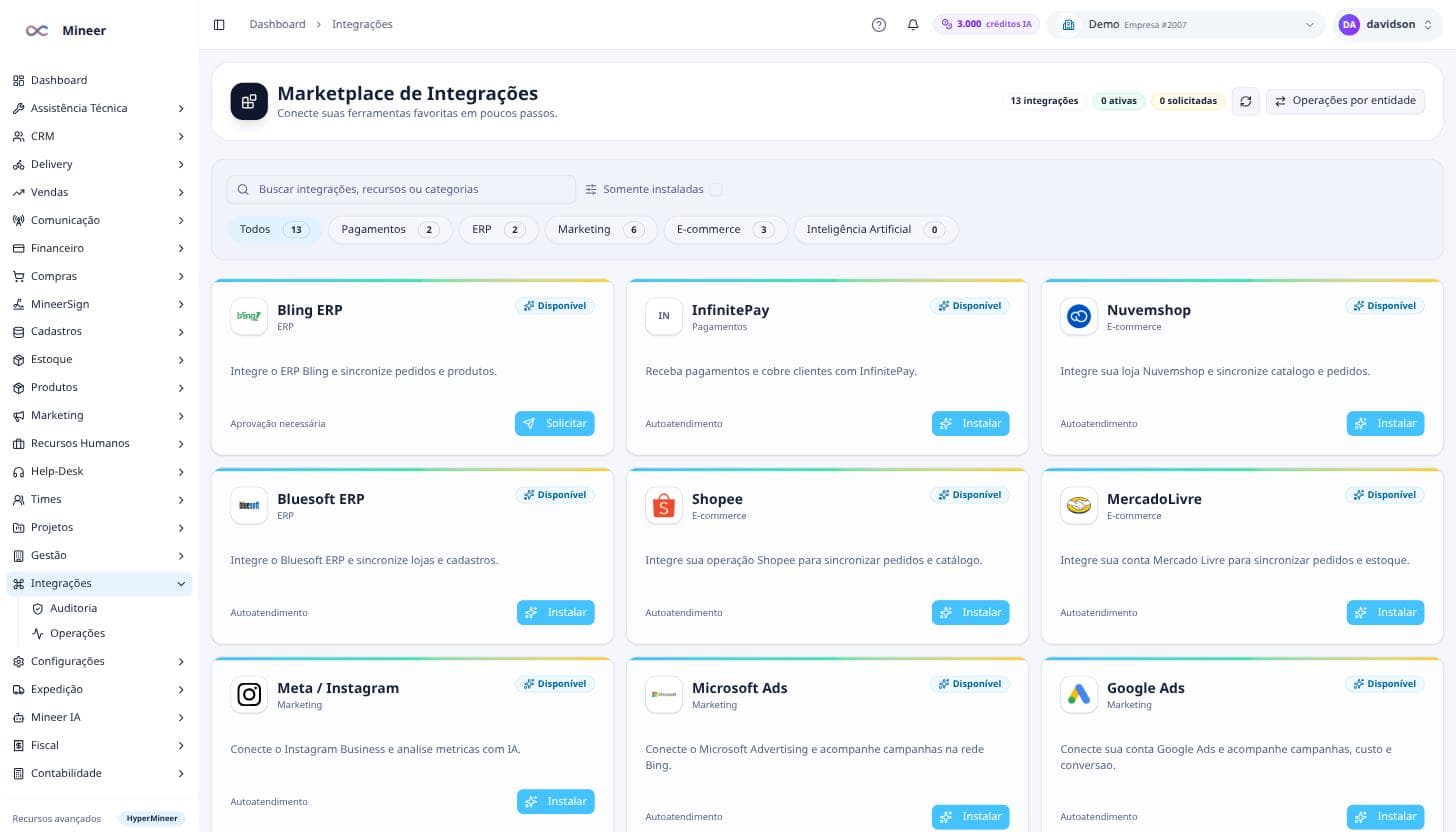Click the Operações activity icon

[x=38, y=633]
